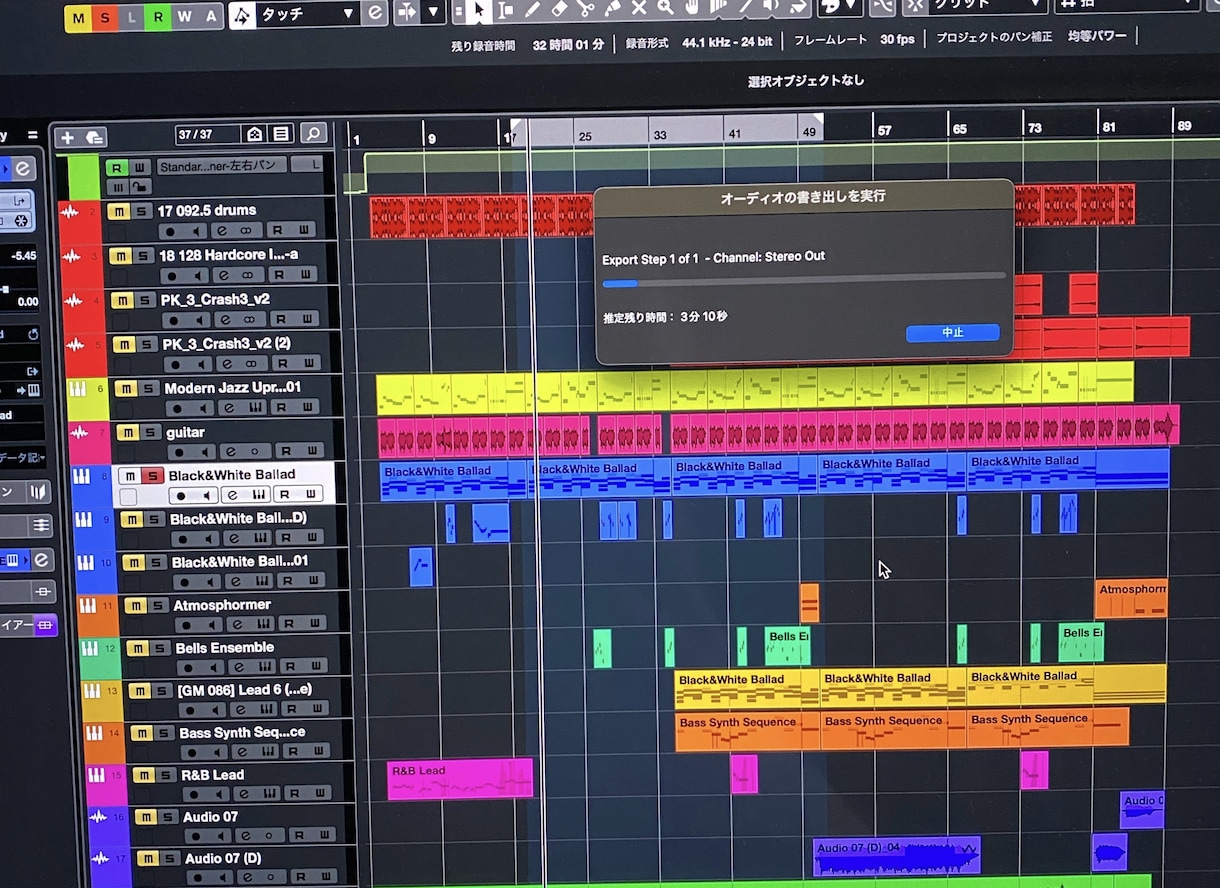Select the Mute X tool

[639, 9]
